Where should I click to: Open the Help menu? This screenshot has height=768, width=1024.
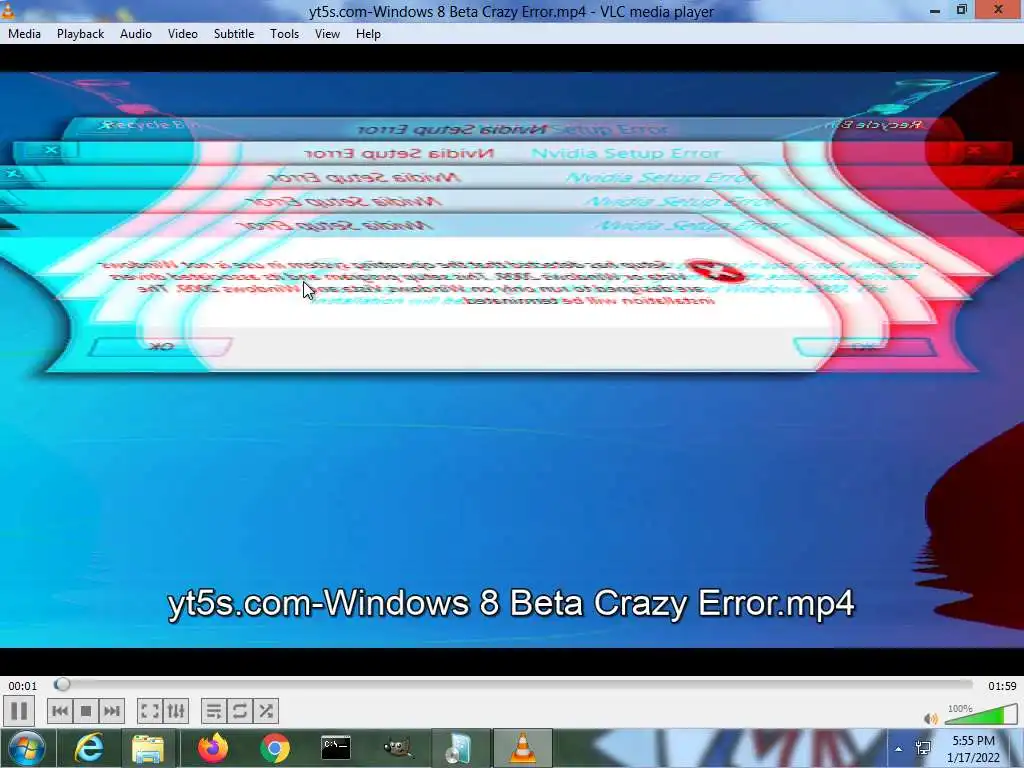coord(368,34)
